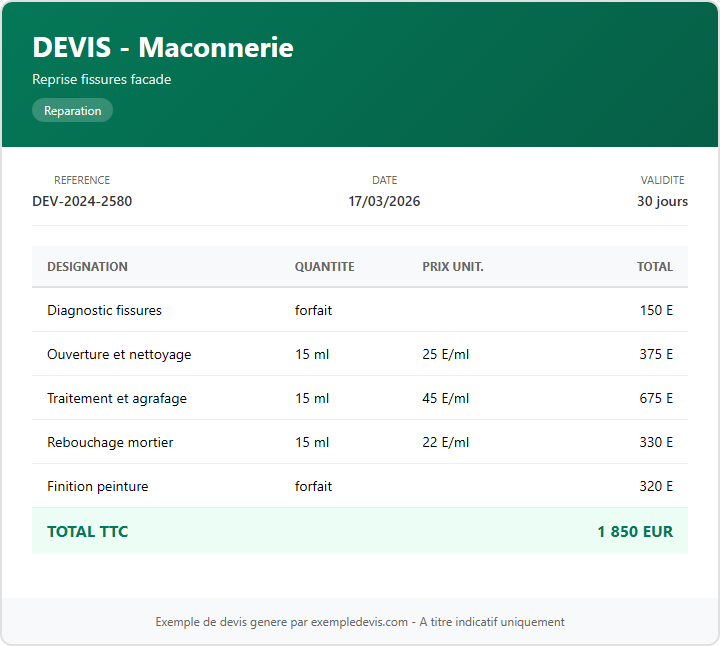Click the DEVIS - Maconnerie title
Screen dimensions: 720x646
click(x=163, y=47)
